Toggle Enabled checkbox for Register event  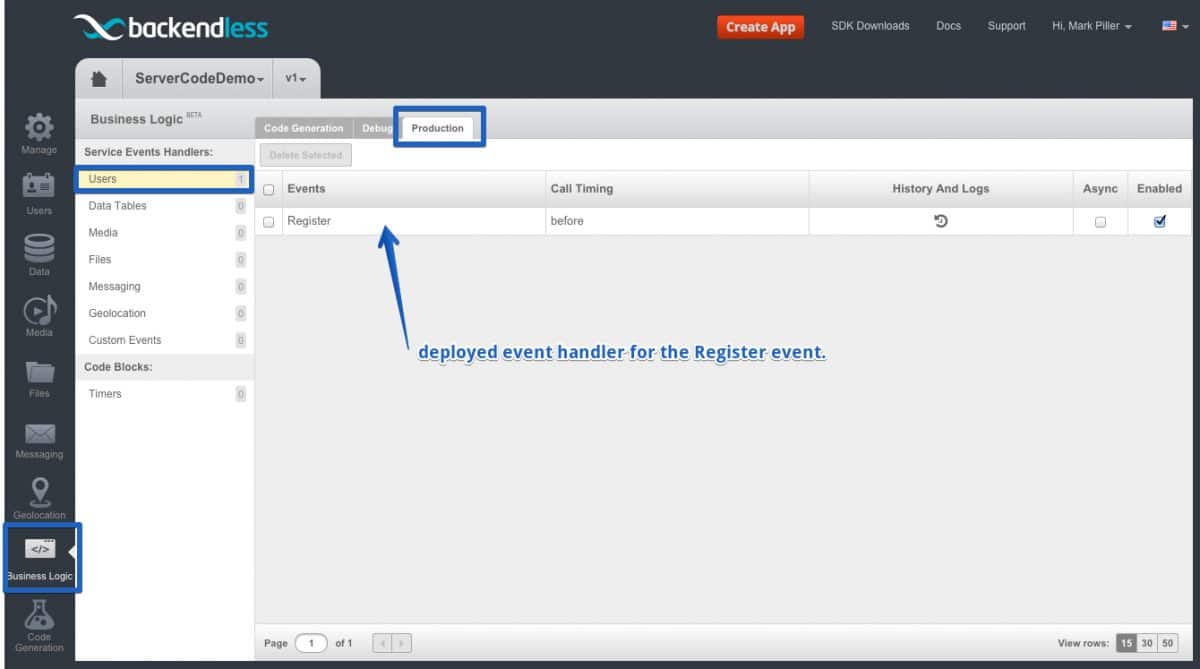pos(1160,222)
